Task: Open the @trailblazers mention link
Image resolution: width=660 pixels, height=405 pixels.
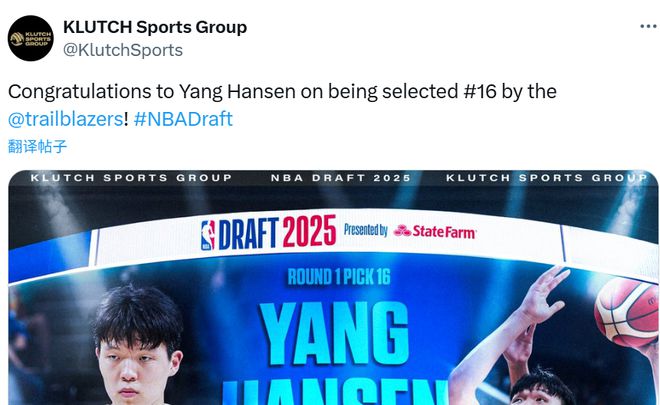Action: click(x=66, y=119)
